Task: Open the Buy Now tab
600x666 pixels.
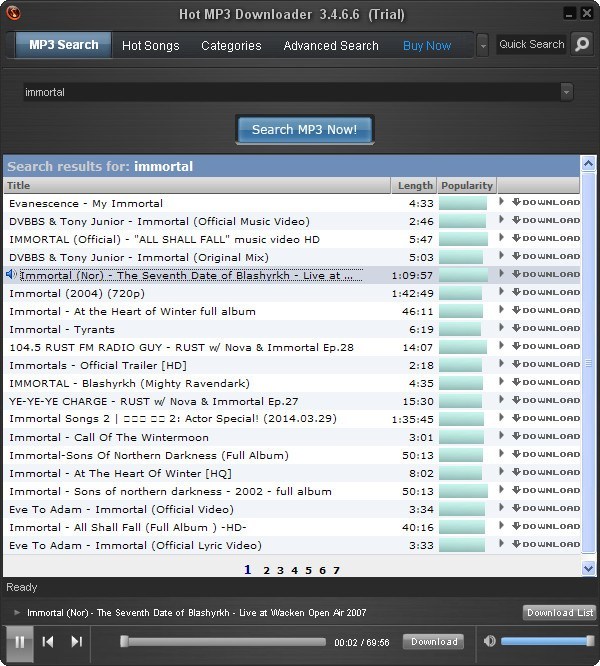Action: click(x=427, y=45)
